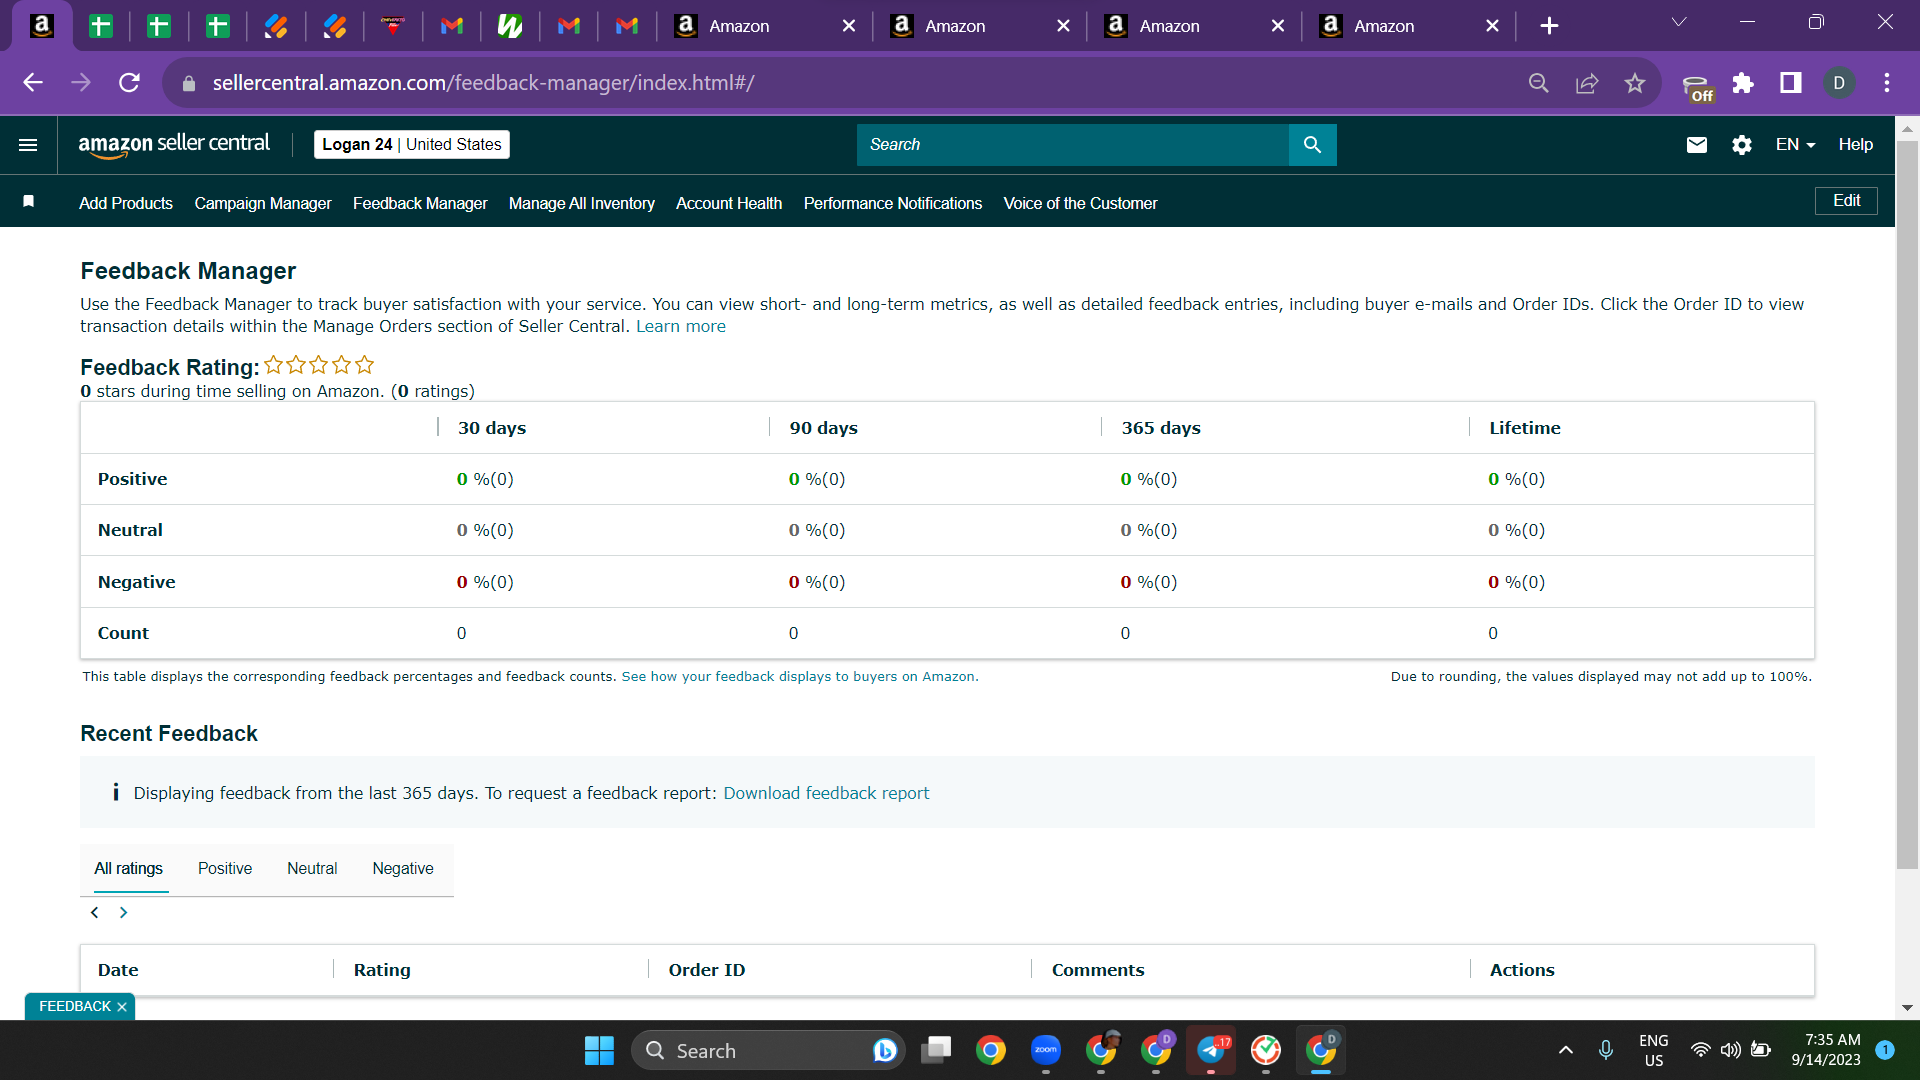Open Add Products in the favorites bar

point(126,203)
